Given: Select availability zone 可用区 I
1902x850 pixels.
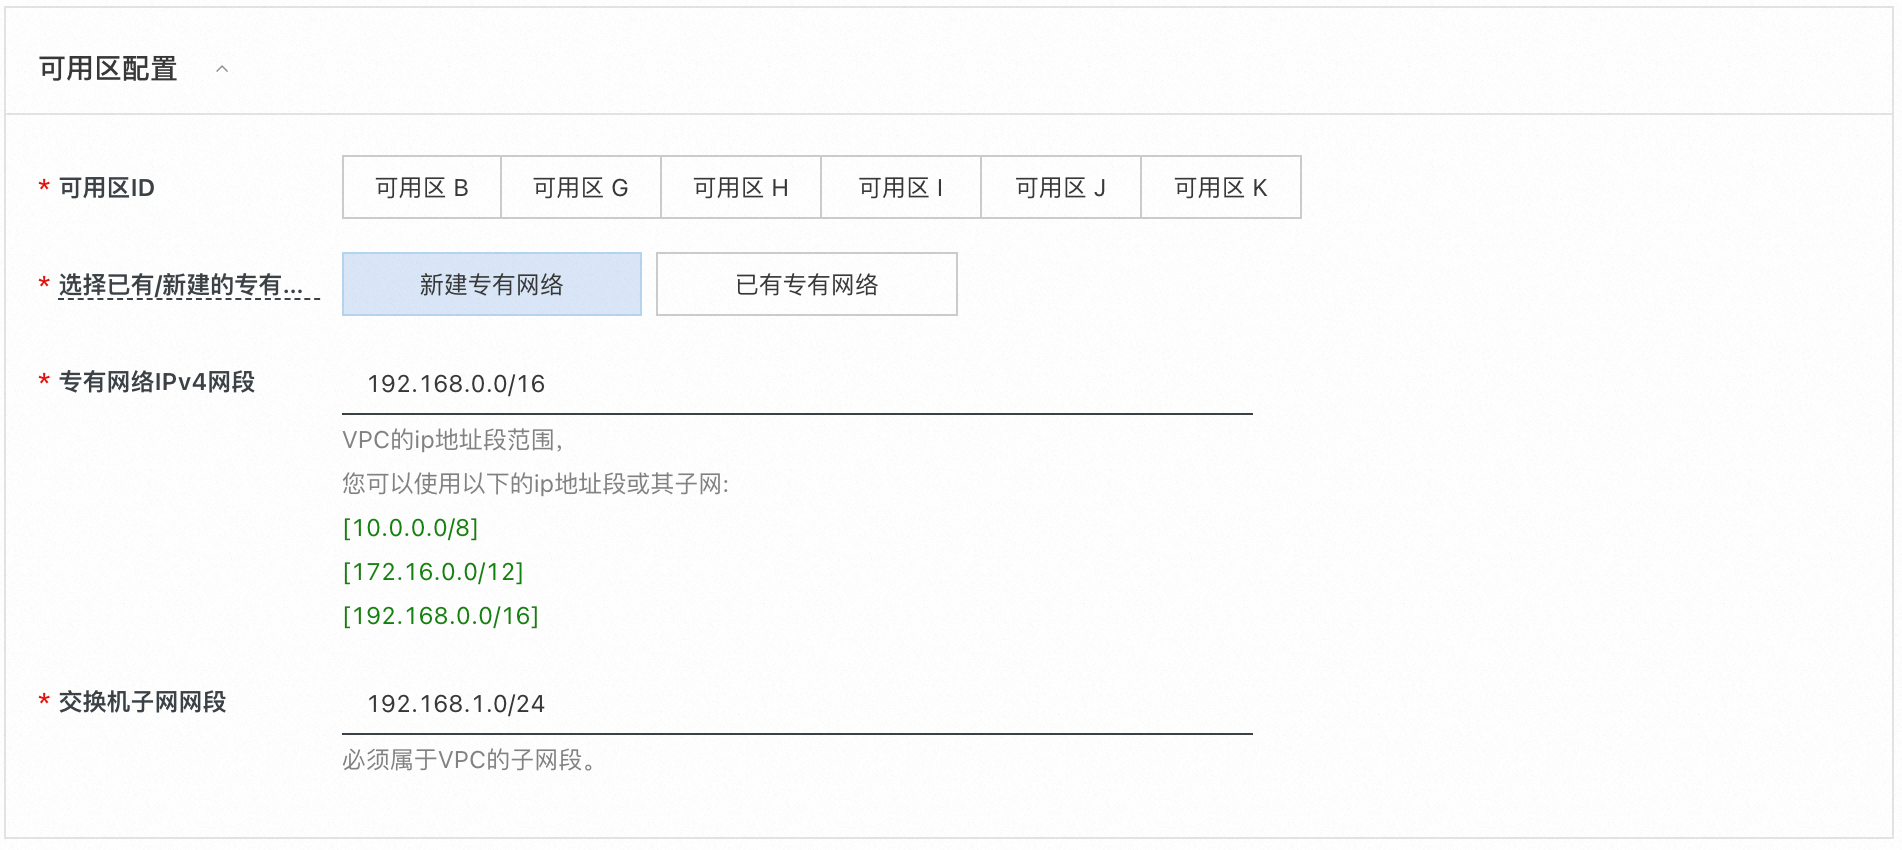Looking at the screenshot, I should 900,187.
